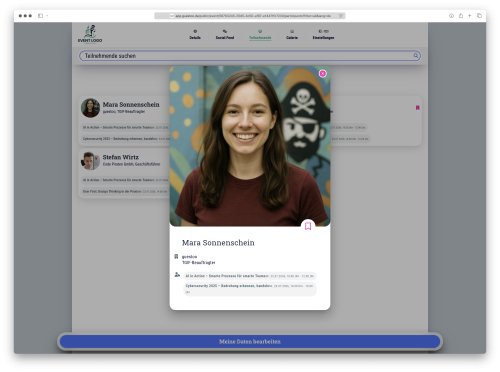Click the Event Logo image

click(x=90, y=34)
